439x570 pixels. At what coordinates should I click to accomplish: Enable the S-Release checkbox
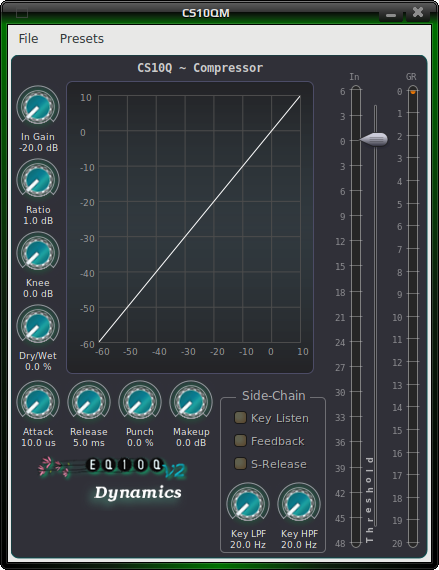point(240,463)
